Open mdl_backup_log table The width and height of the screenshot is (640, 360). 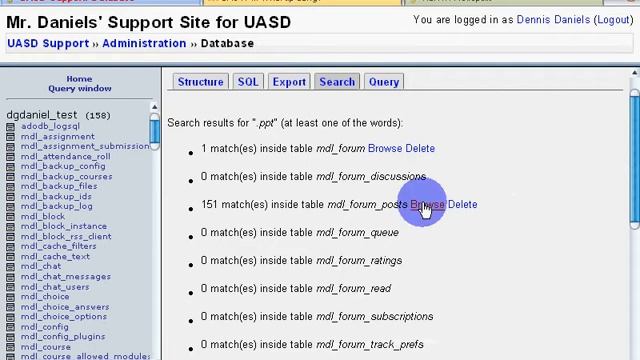(x=57, y=206)
